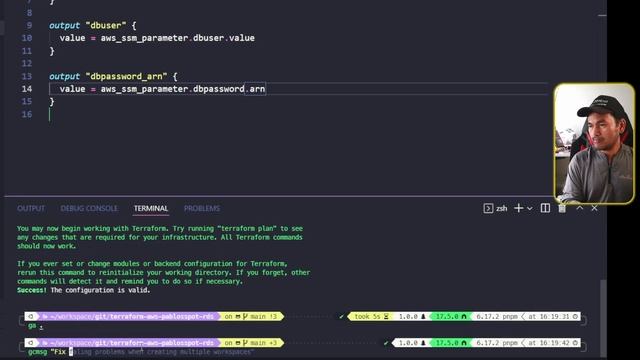Open the DEBUG CONSOLE tab

[89, 209]
